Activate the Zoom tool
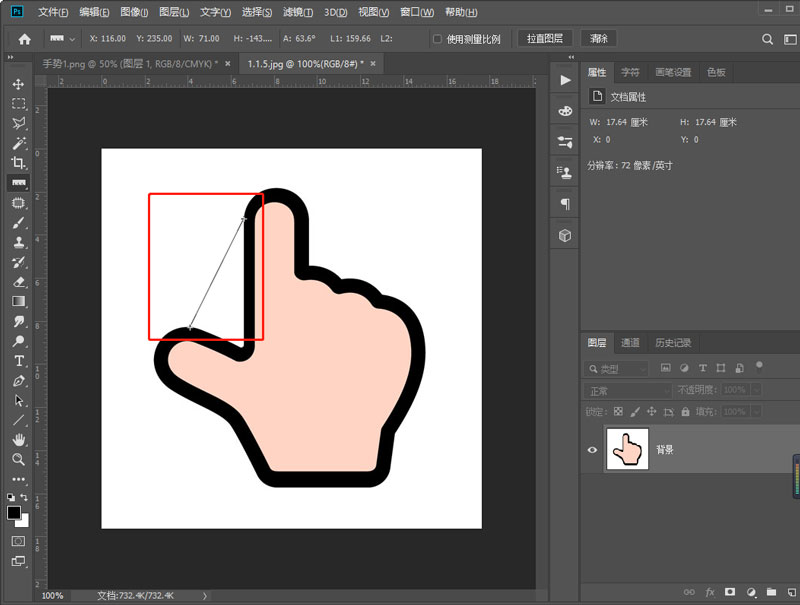800x605 pixels. click(18, 459)
